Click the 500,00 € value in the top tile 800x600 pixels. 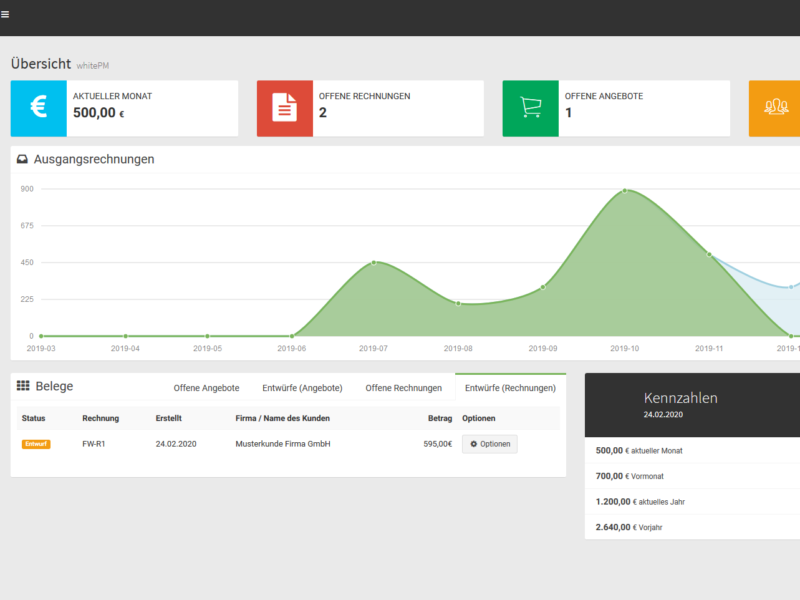pos(98,113)
